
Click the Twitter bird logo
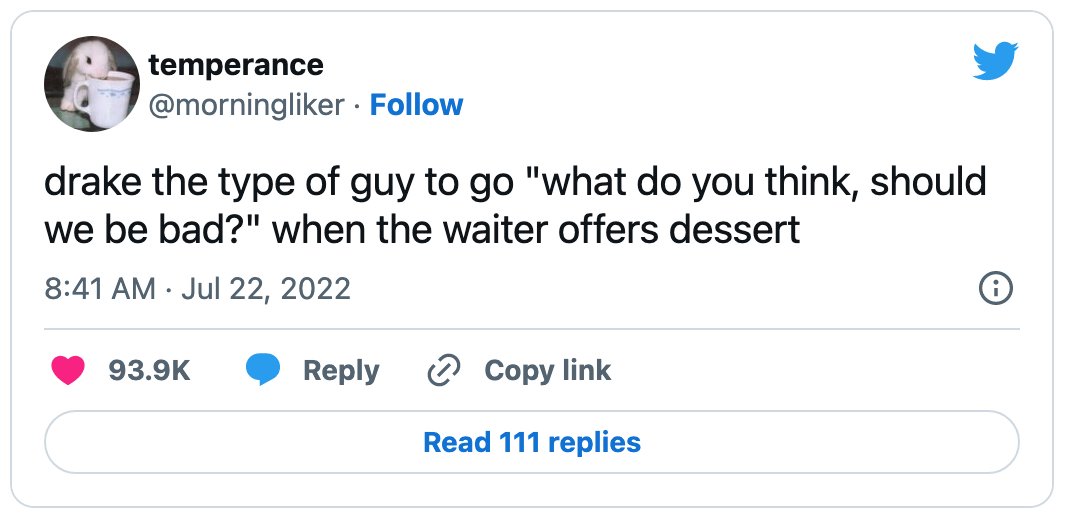click(x=995, y=61)
